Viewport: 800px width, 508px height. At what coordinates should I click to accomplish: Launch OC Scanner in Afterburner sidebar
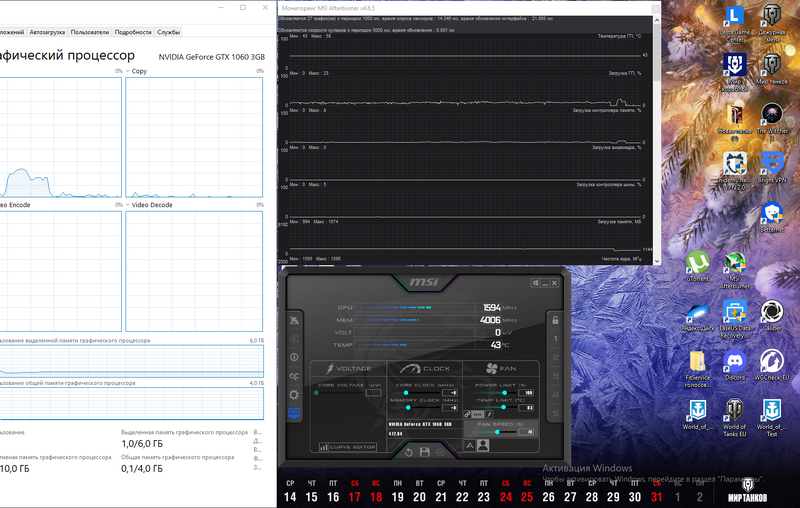(x=294, y=376)
